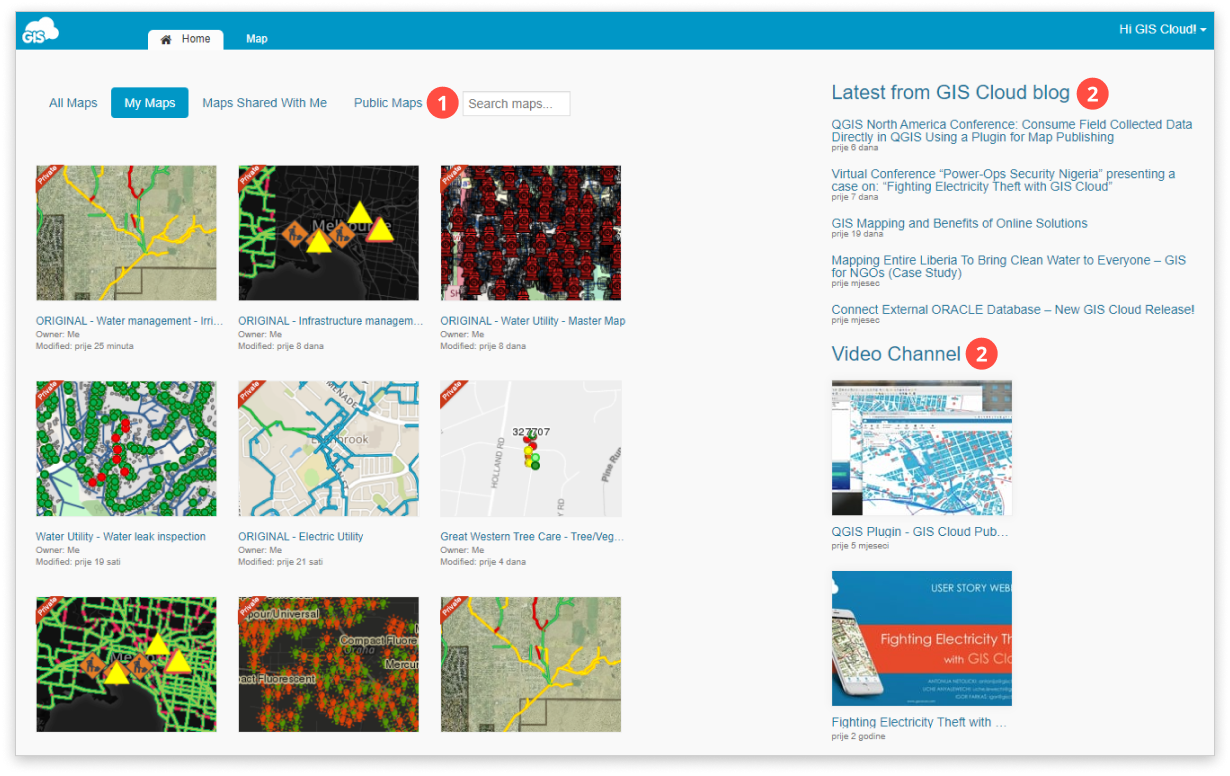Open the ORIGINAL - Water management - Irrigation map thumbnail
The image size is (1230, 776).
[x=126, y=232]
